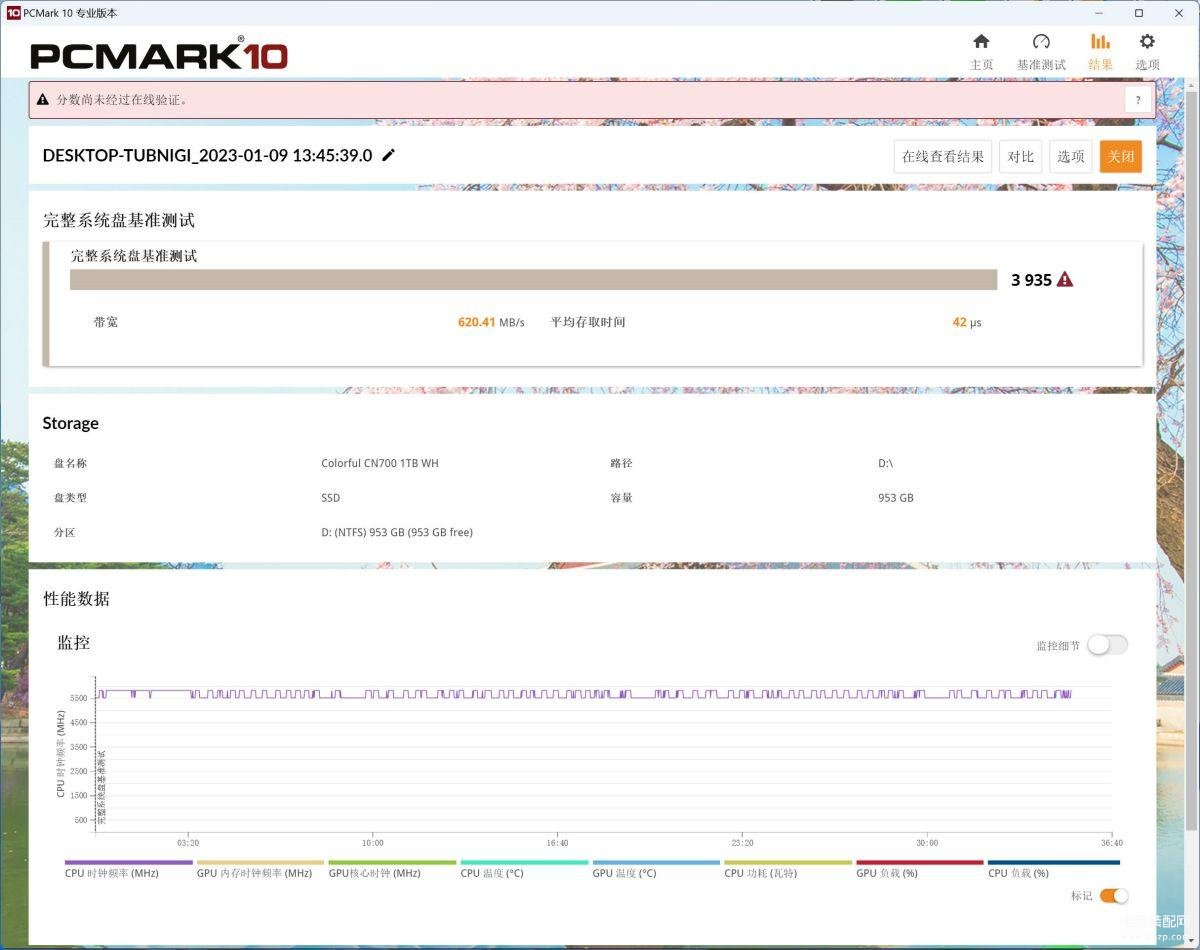Click the 监控 heading above the chart
Viewport: 1200px width, 950px height.
tap(74, 642)
